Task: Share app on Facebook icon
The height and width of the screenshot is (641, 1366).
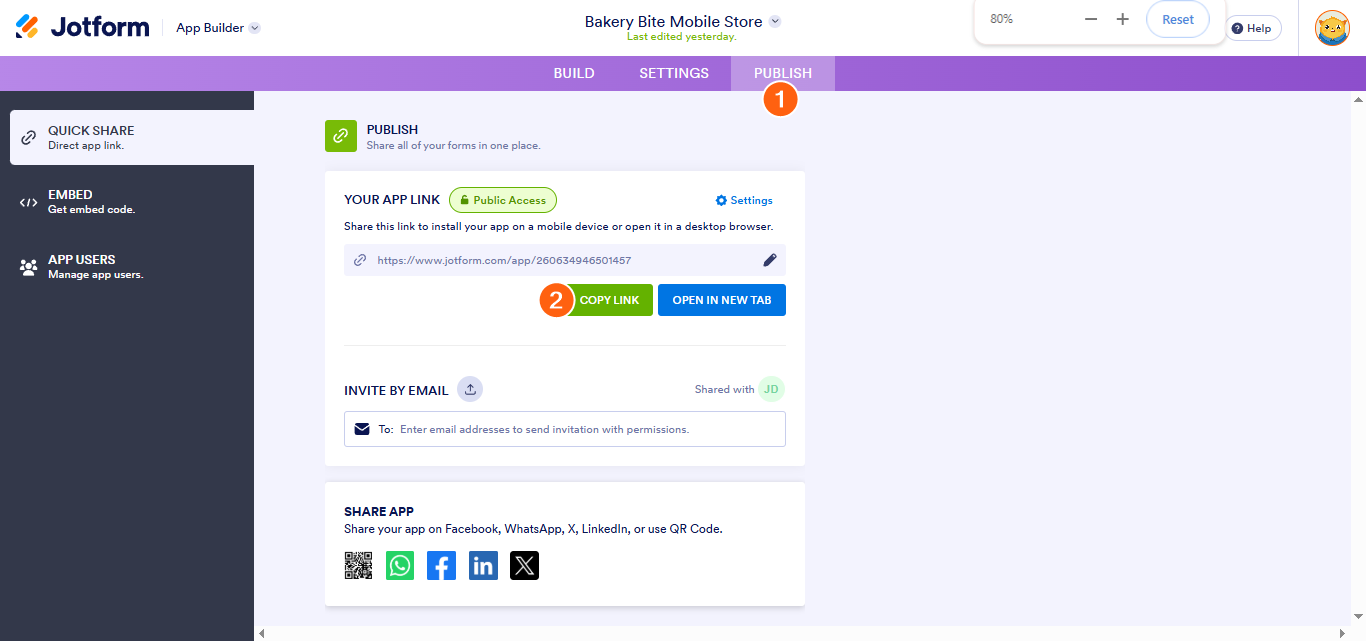Action: [x=441, y=566]
